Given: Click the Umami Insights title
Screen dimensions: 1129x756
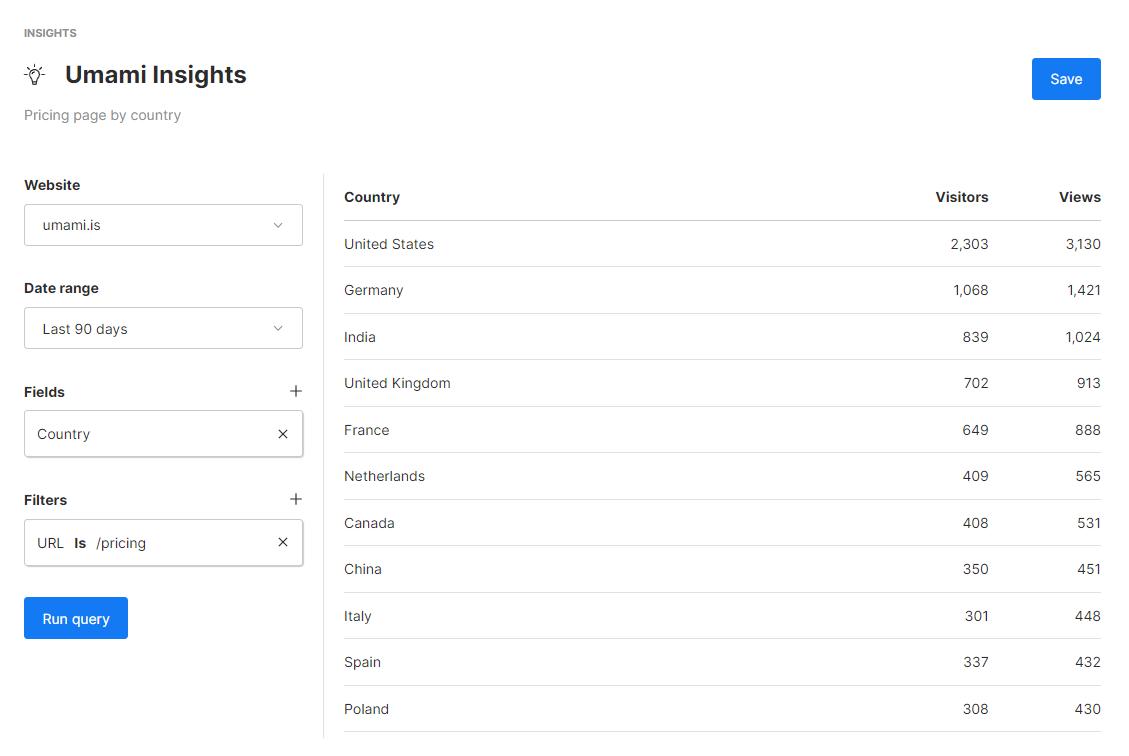Looking at the screenshot, I should pyautogui.click(x=156, y=75).
